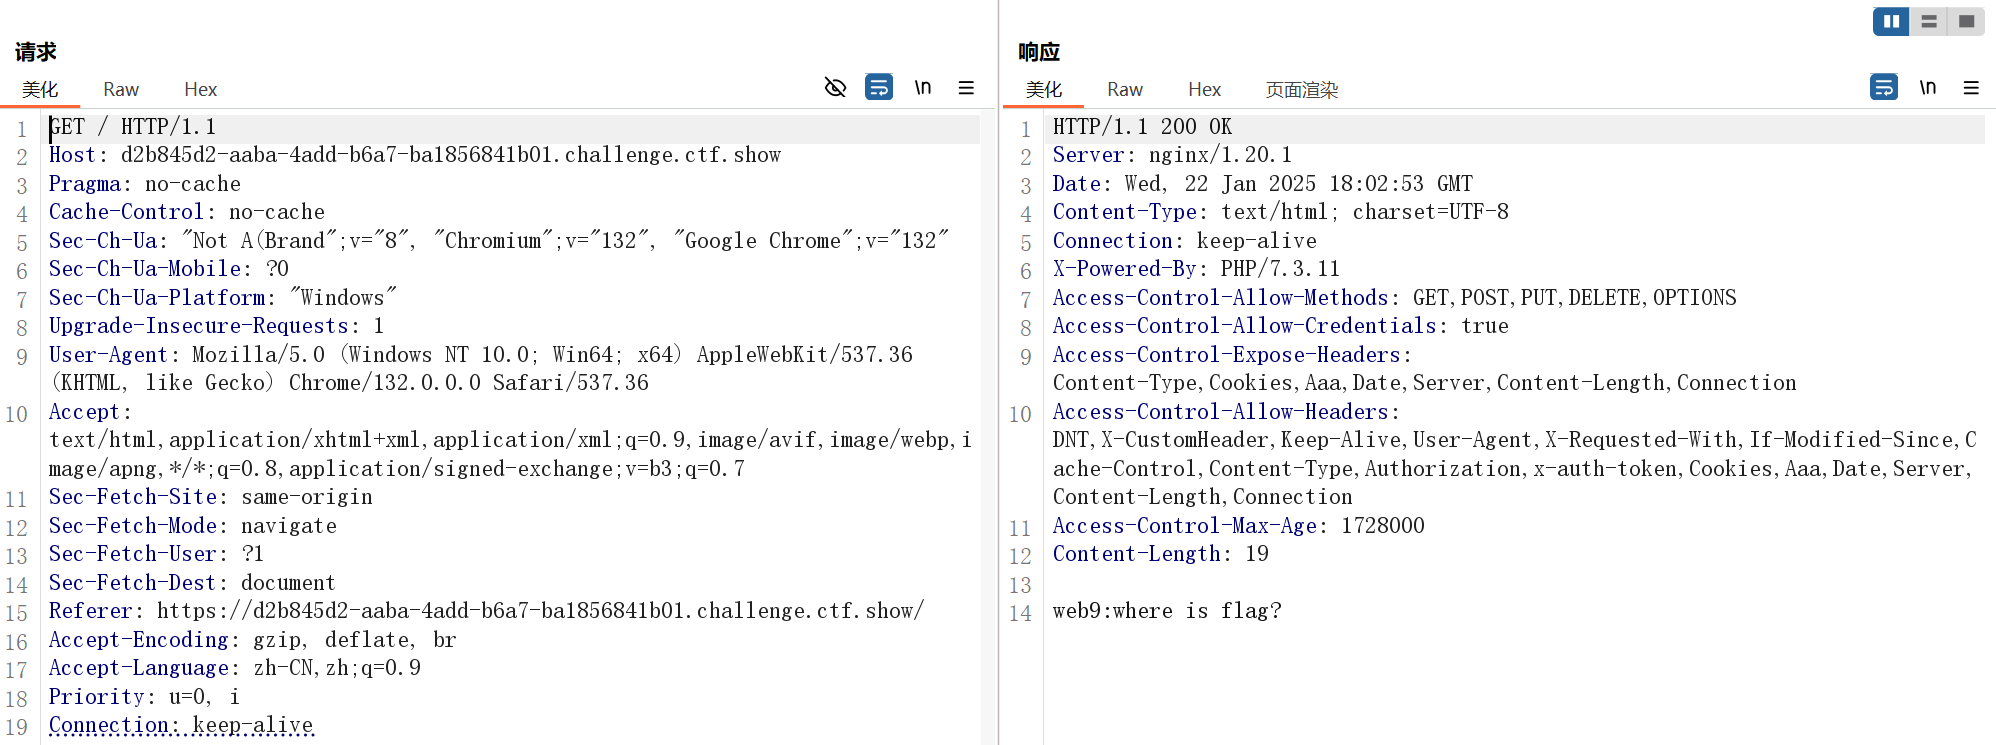Viewport: 1996px width, 745px height.
Task: Switch response to Hex tab
Action: [x=1204, y=90]
